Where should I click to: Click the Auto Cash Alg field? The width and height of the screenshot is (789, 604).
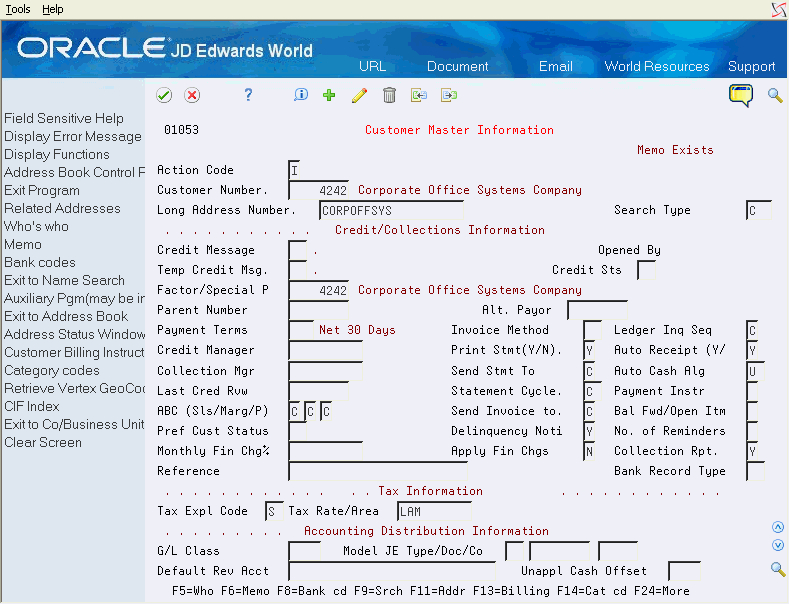[755, 371]
